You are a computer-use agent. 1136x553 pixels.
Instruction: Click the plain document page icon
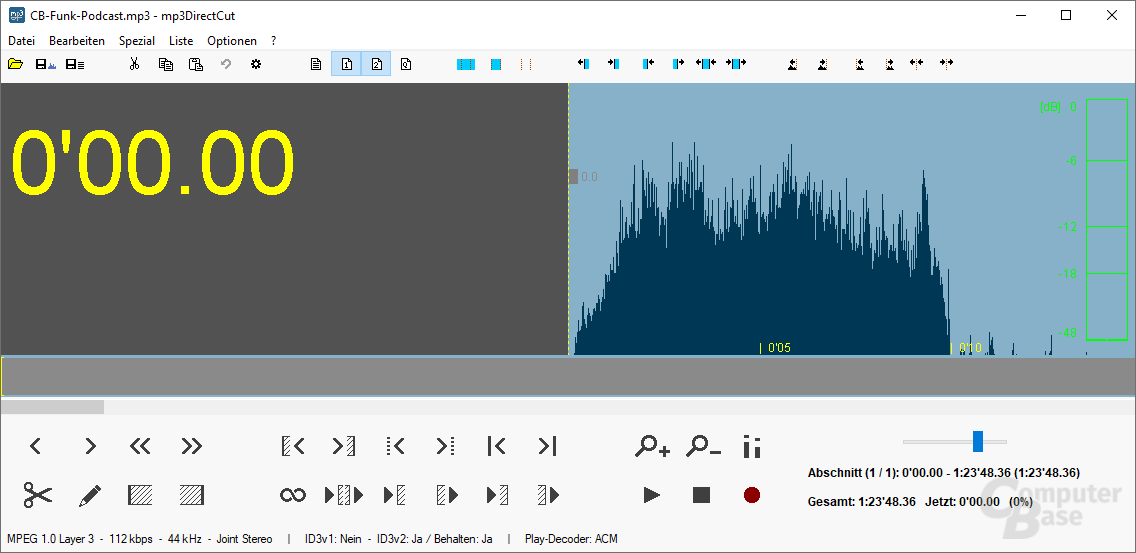pos(316,65)
